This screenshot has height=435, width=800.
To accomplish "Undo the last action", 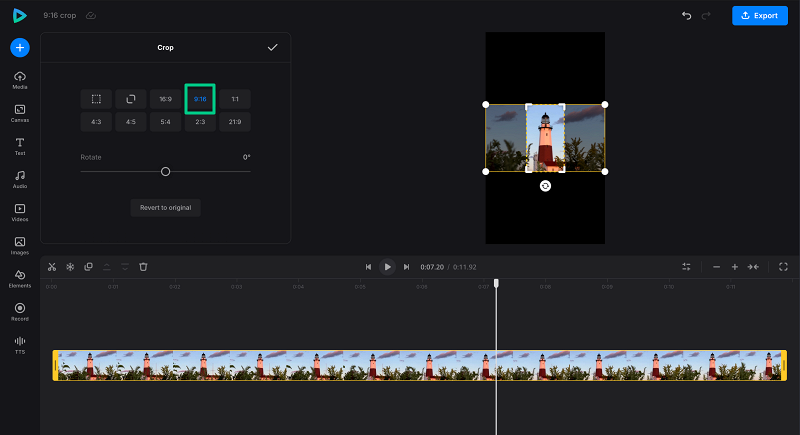I will [687, 16].
